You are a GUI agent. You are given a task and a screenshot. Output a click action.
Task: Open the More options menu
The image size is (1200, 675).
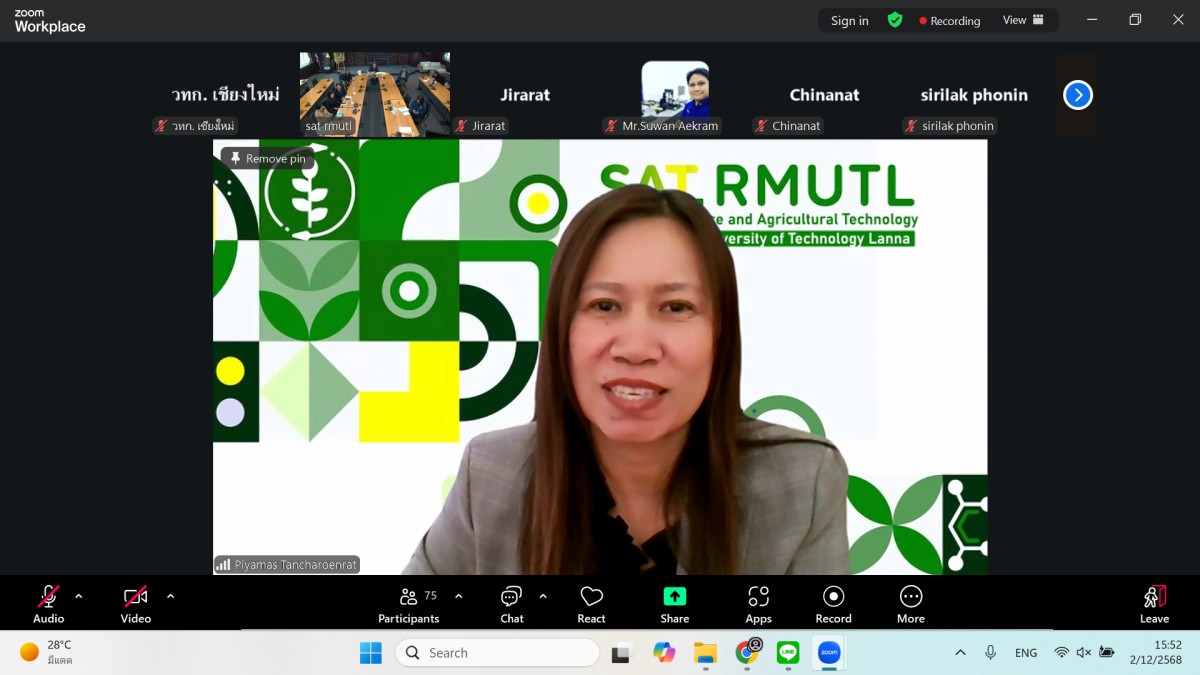[x=910, y=604]
